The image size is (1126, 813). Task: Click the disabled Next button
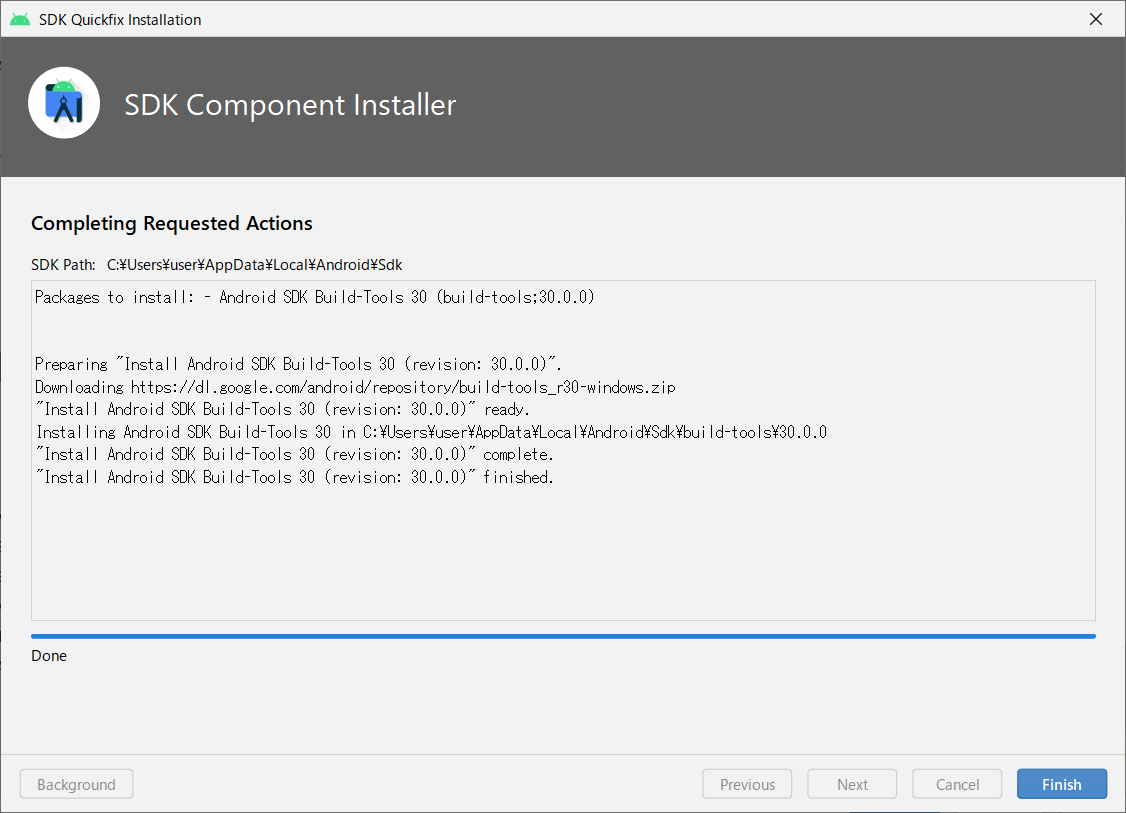852,783
